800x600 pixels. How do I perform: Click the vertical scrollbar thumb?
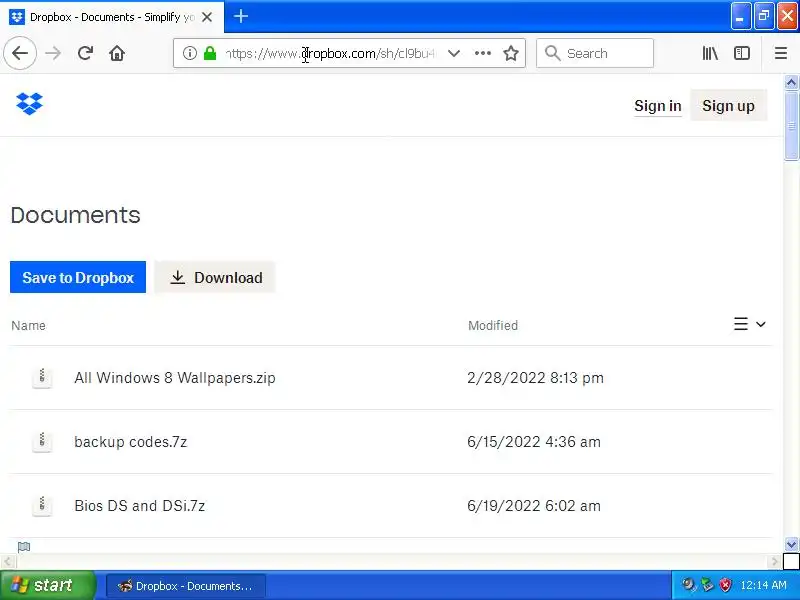click(x=791, y=126)
